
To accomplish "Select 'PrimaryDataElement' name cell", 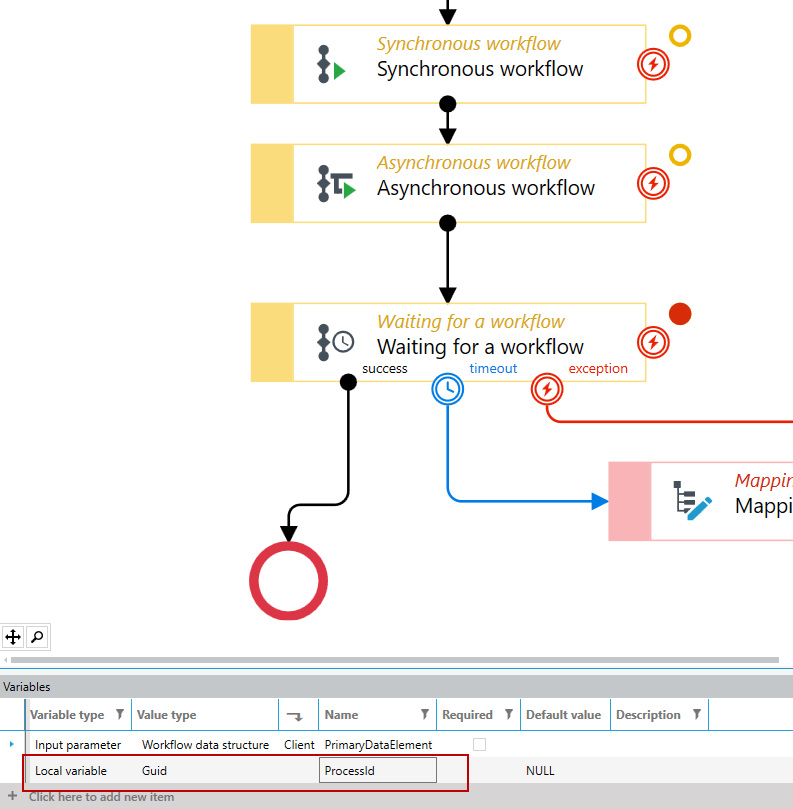I will click(x=378, y=745).
